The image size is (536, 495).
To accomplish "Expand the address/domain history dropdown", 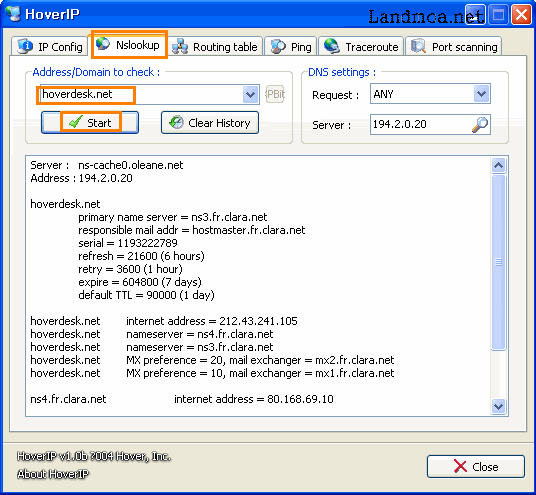I will point(250,94).
